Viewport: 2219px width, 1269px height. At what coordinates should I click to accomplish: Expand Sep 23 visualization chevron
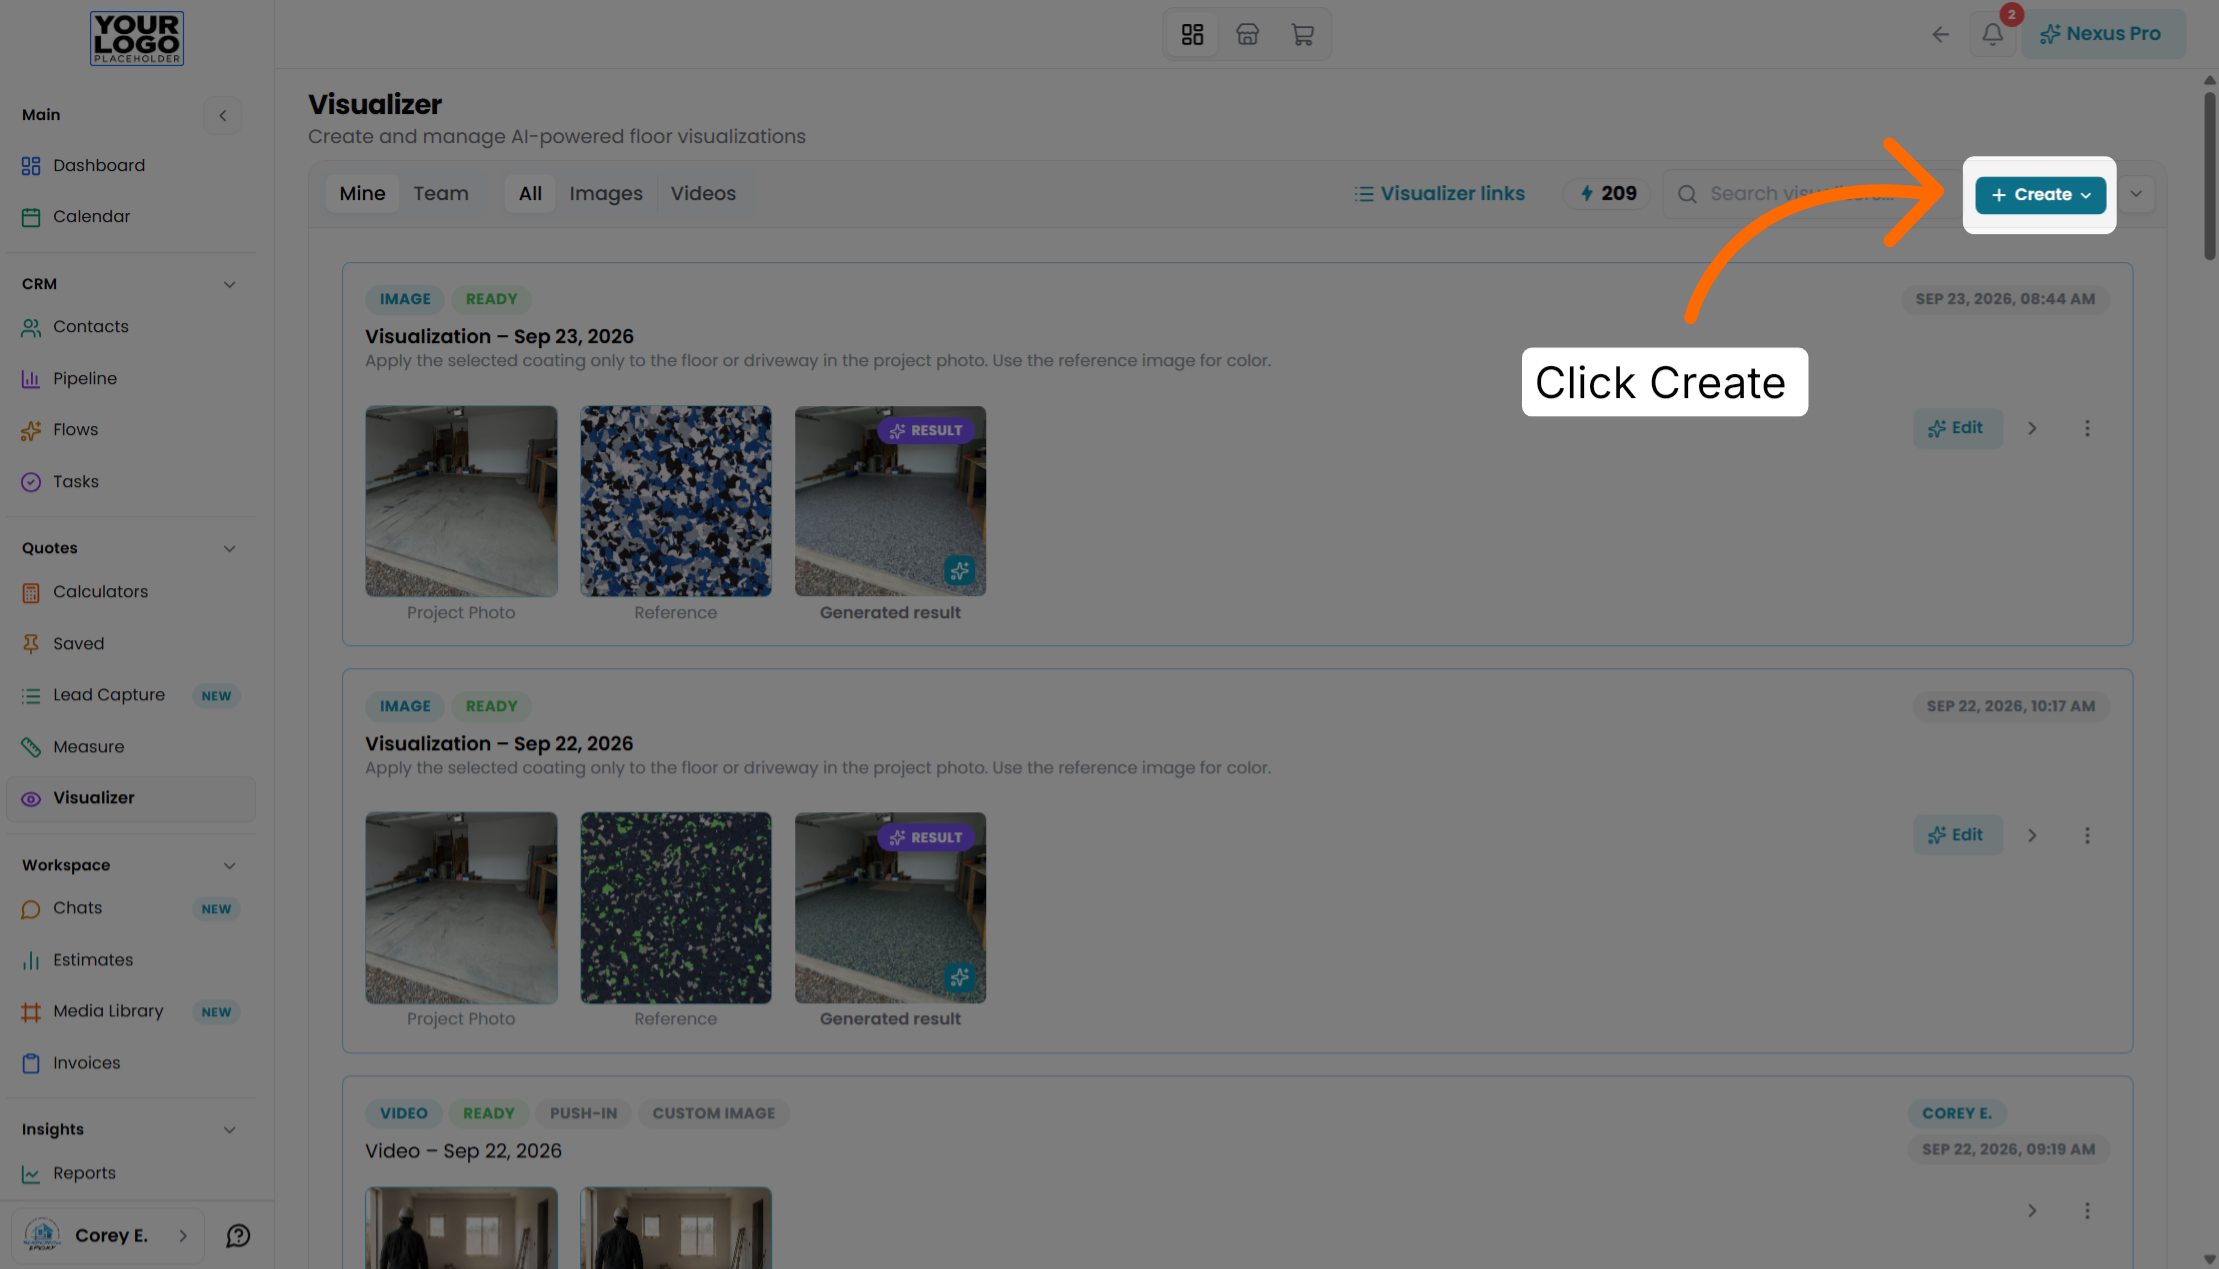coord(2032,428)
